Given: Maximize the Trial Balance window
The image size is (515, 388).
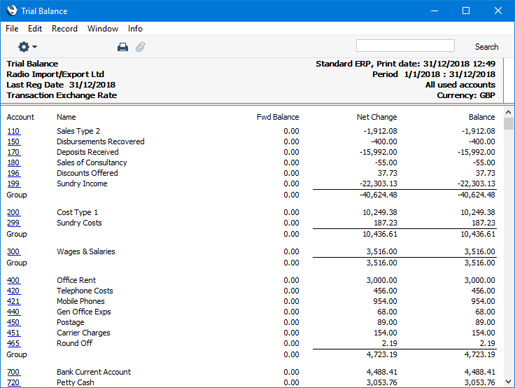Looking at the screenshot, I should [466, 11].
